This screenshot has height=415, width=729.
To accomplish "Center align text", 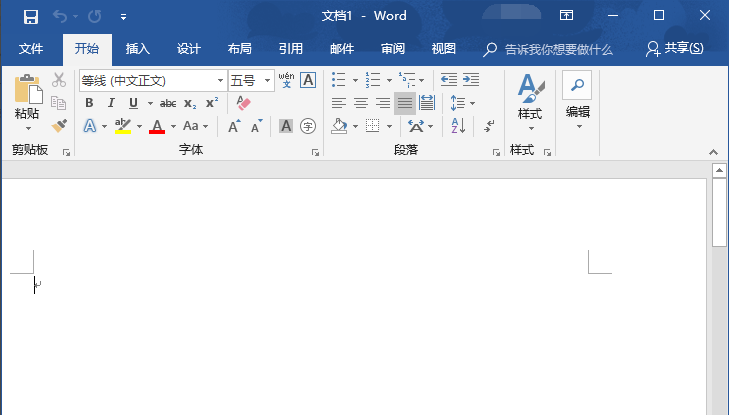I will click(x=361, y=103).
